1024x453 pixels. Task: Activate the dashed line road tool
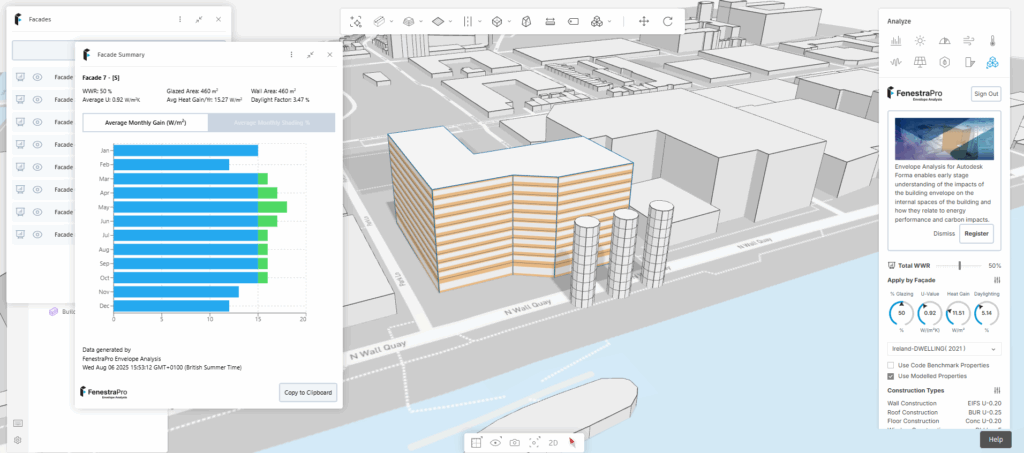[468, 22]
